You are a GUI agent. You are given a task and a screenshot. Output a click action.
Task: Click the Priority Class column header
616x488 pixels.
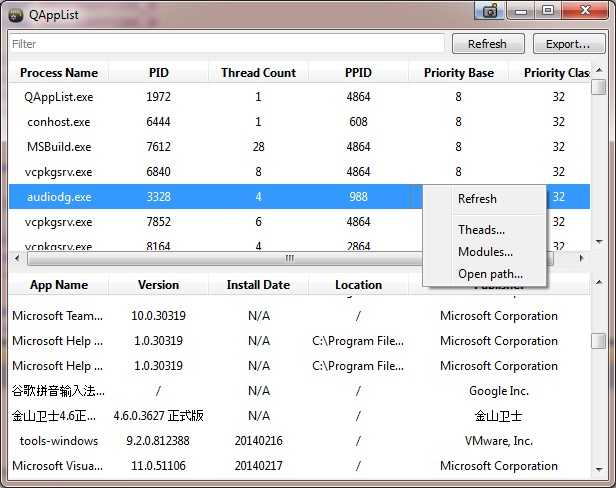click(550, 73)
